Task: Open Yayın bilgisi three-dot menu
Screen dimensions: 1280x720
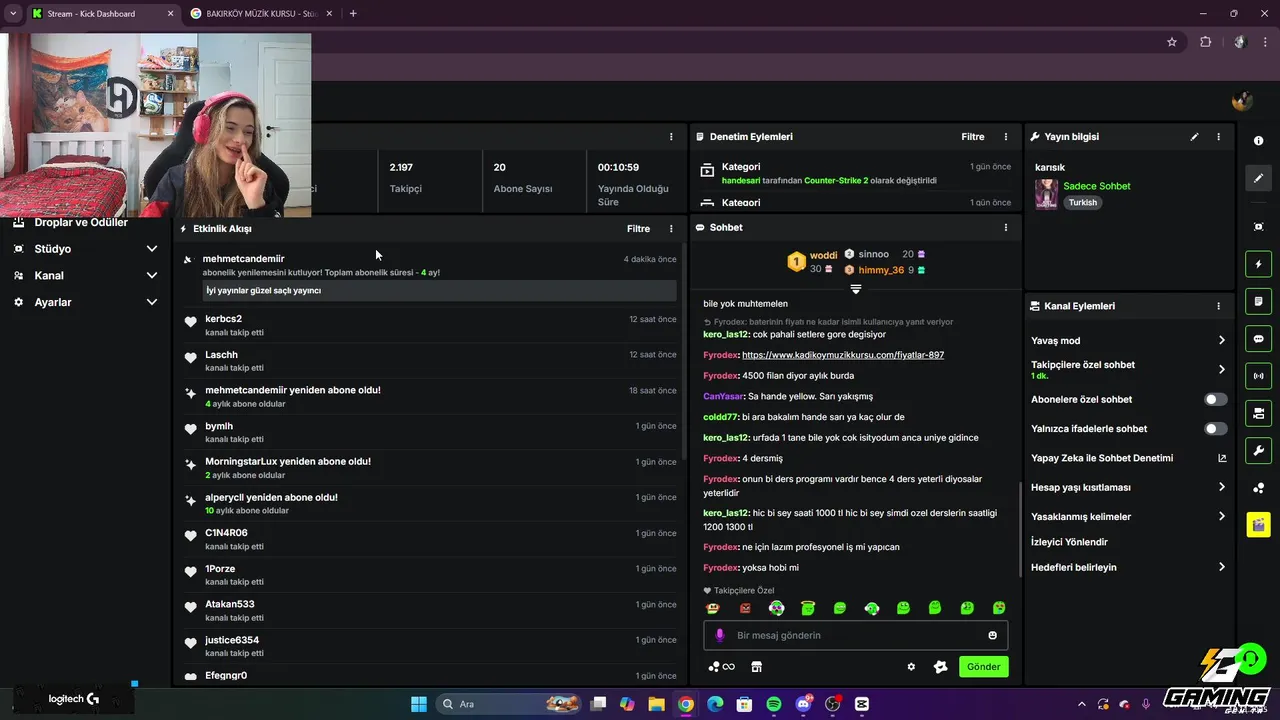Action: point(1218,137)
